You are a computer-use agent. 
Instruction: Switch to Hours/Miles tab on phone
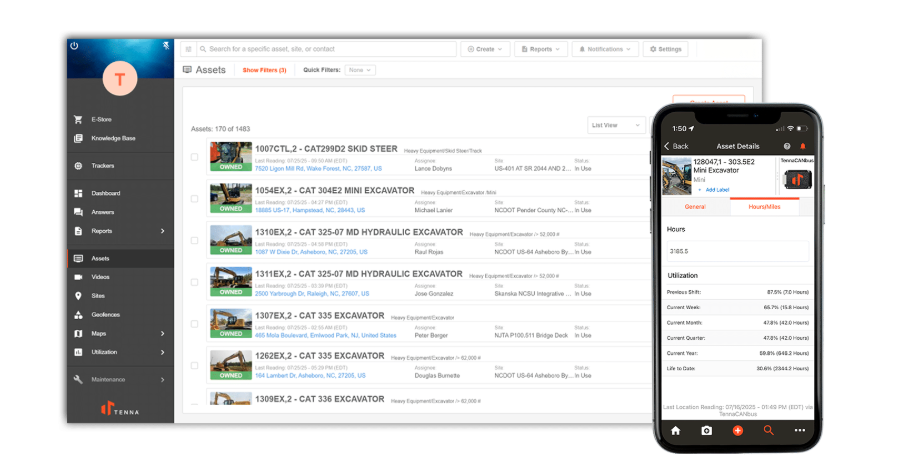(765, 207)
